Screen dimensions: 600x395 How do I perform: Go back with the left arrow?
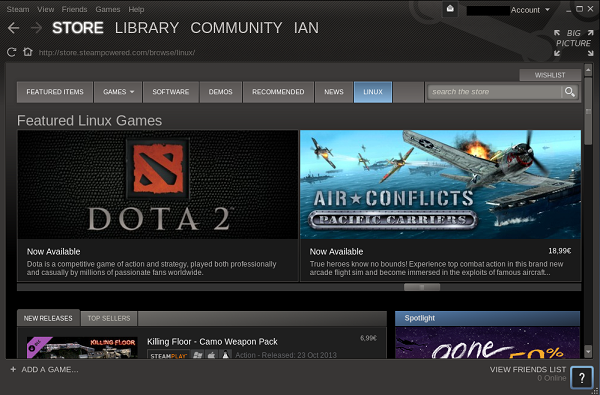13,28
